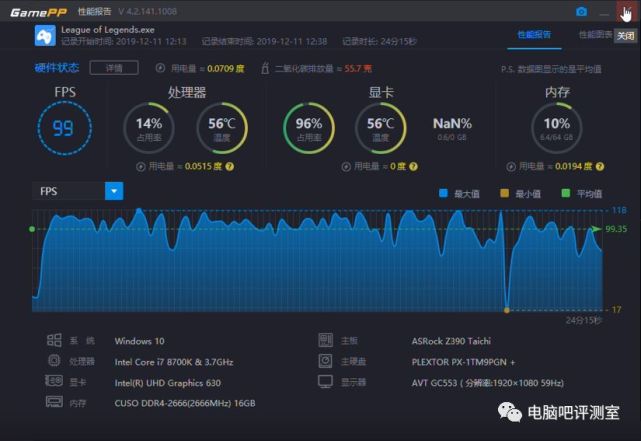
Task: Click the 显示器 monitor icon
Action: click(x=325, y=382)
